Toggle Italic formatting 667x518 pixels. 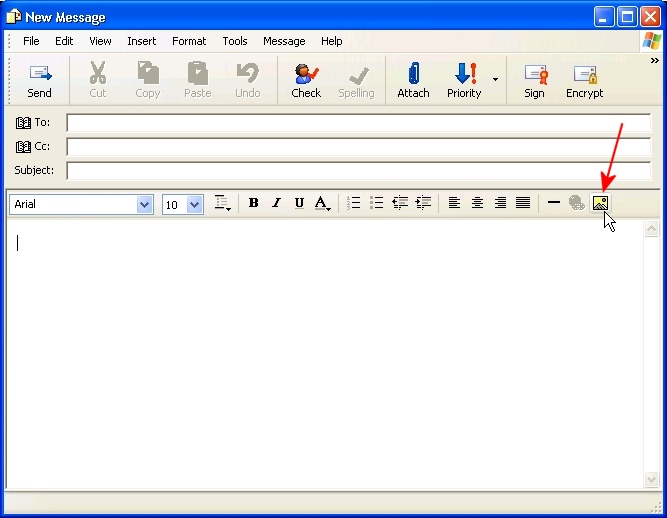(x=276, y=203)
